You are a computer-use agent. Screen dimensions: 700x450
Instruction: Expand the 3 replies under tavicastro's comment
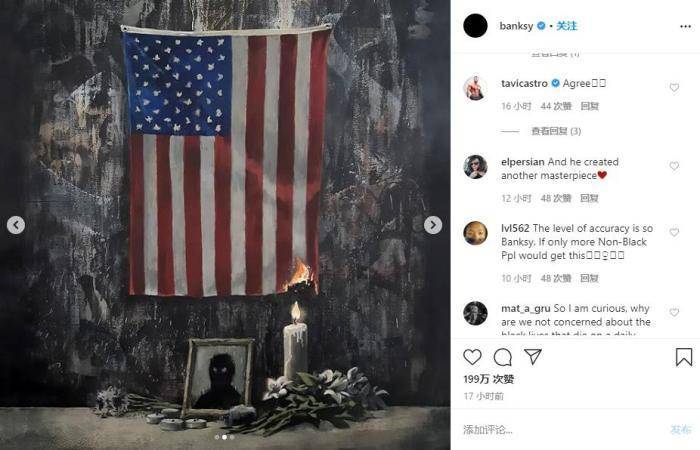pos(556,131)
